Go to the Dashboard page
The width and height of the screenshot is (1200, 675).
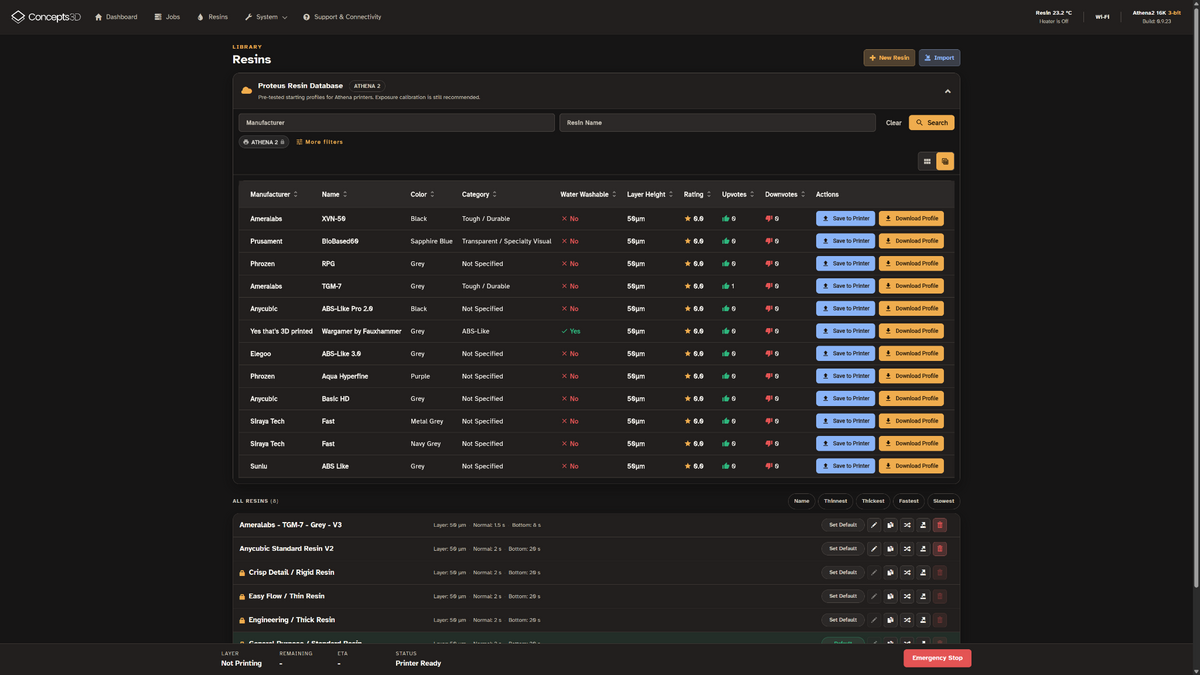(116, 17)
